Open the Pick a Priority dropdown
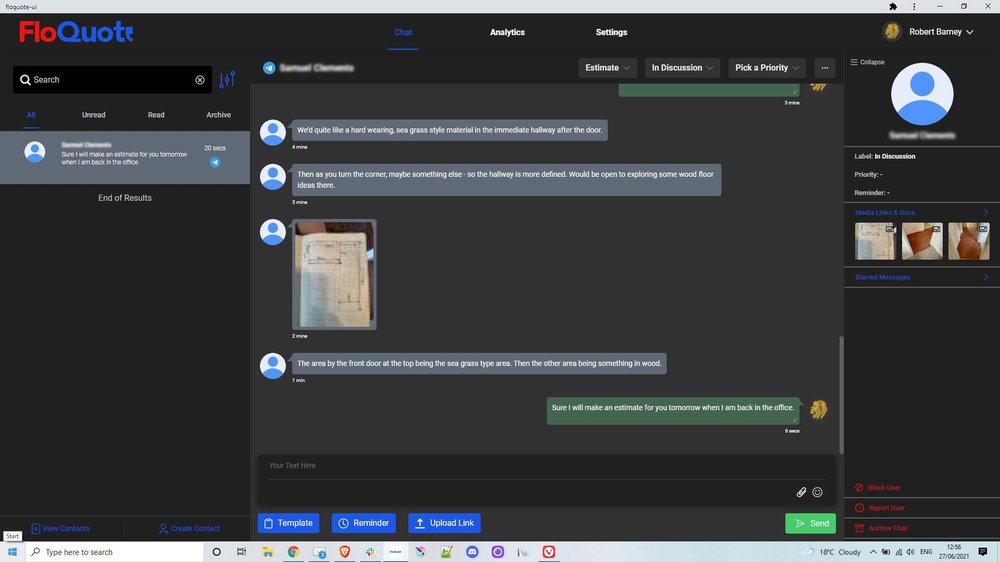 tap(767, 68)
